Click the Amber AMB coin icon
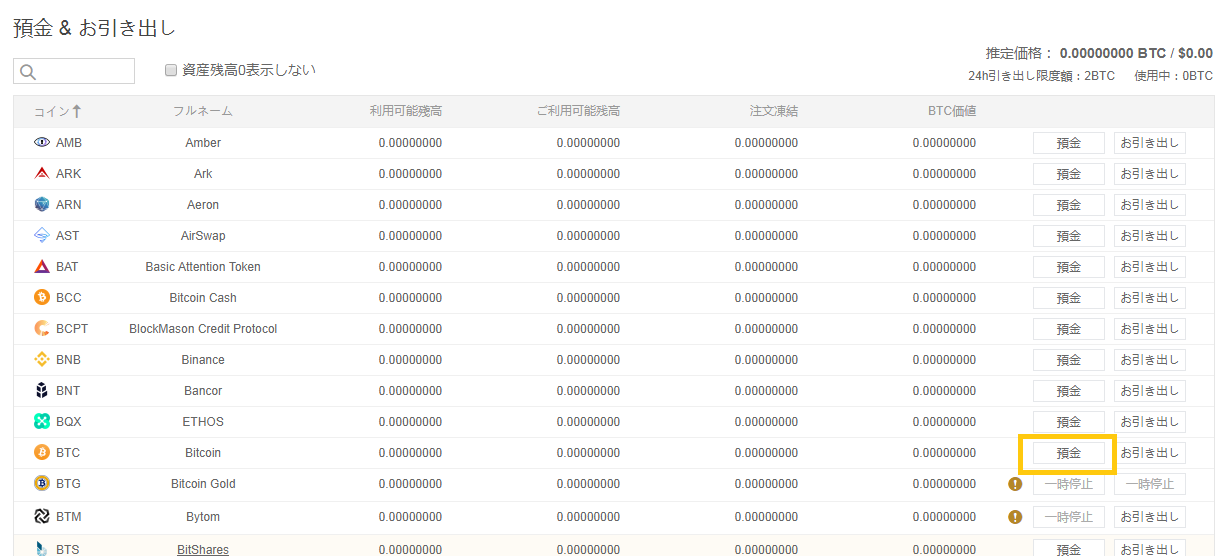This screenshot has width=1225, height=556. click(x=42, y=143)
